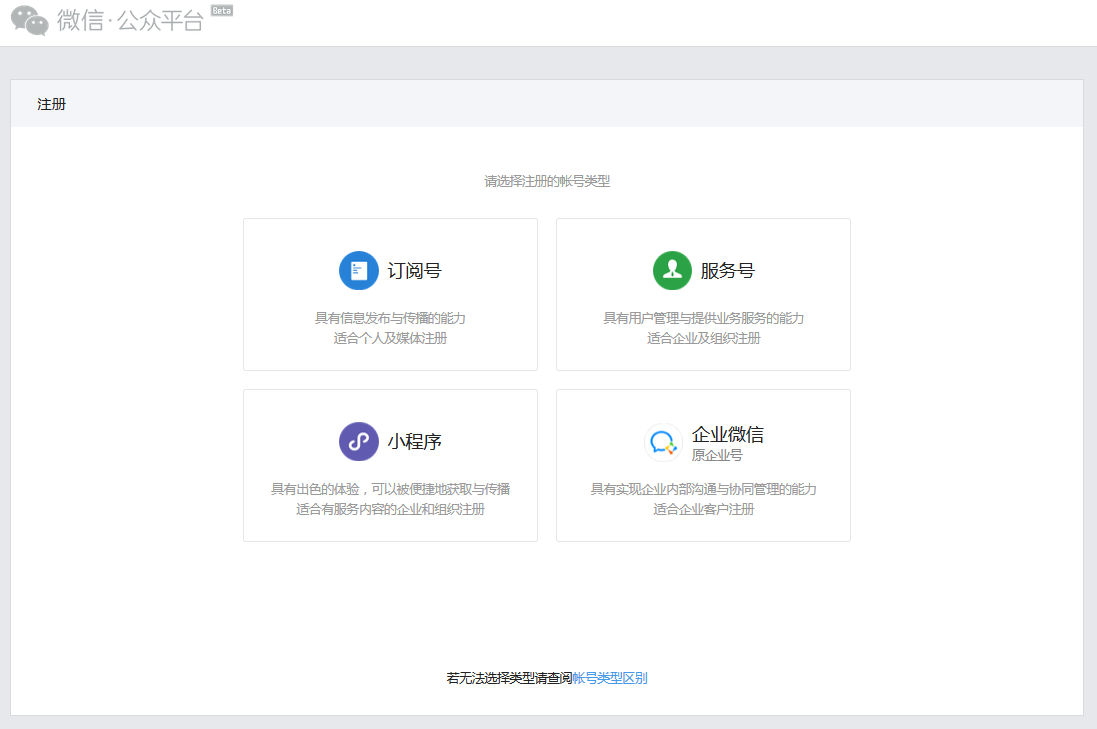Click the purple 小程序 icon

tap(359, 441)
